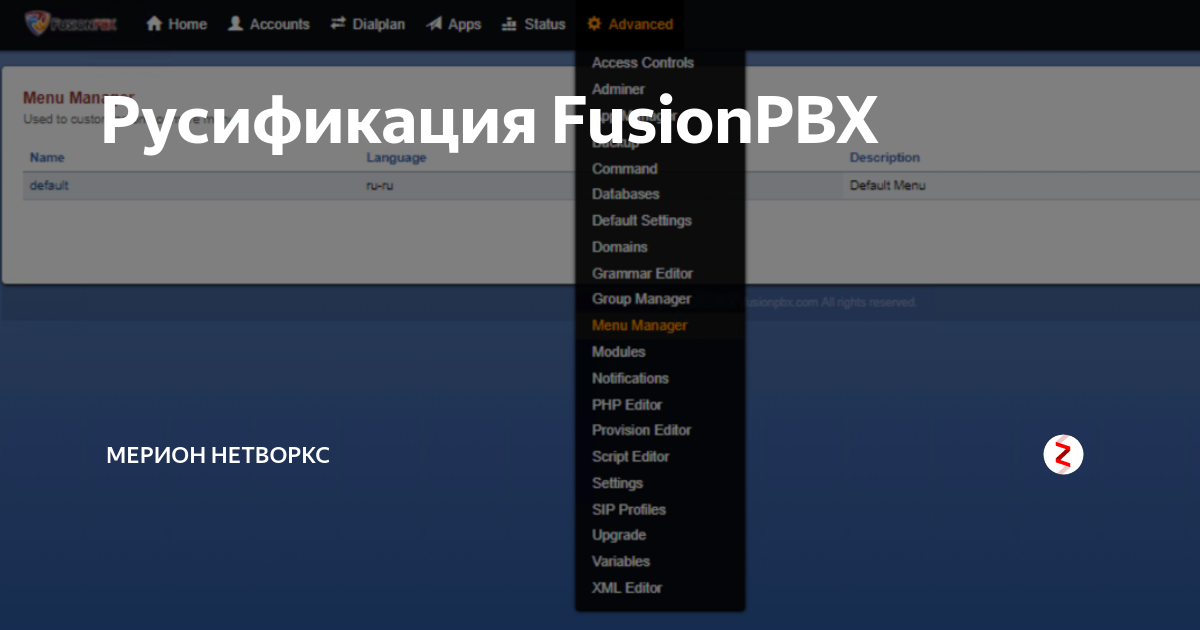
Task: Click the arrows icon beside Dialplan
Action: point(338,24)
